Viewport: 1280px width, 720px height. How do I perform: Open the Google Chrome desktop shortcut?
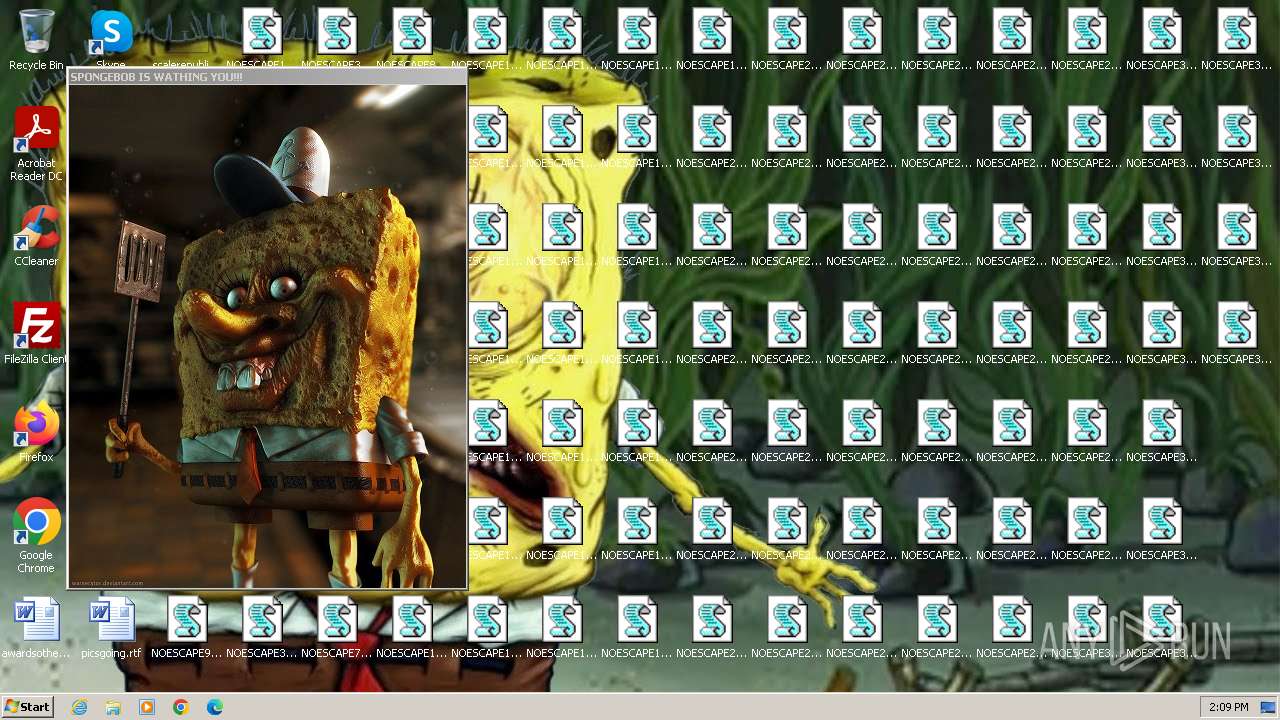point(36,536)
